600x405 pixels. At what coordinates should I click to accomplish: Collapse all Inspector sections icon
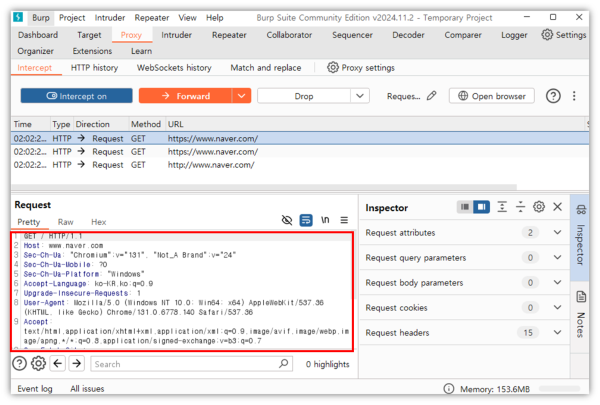click(520, 207)
